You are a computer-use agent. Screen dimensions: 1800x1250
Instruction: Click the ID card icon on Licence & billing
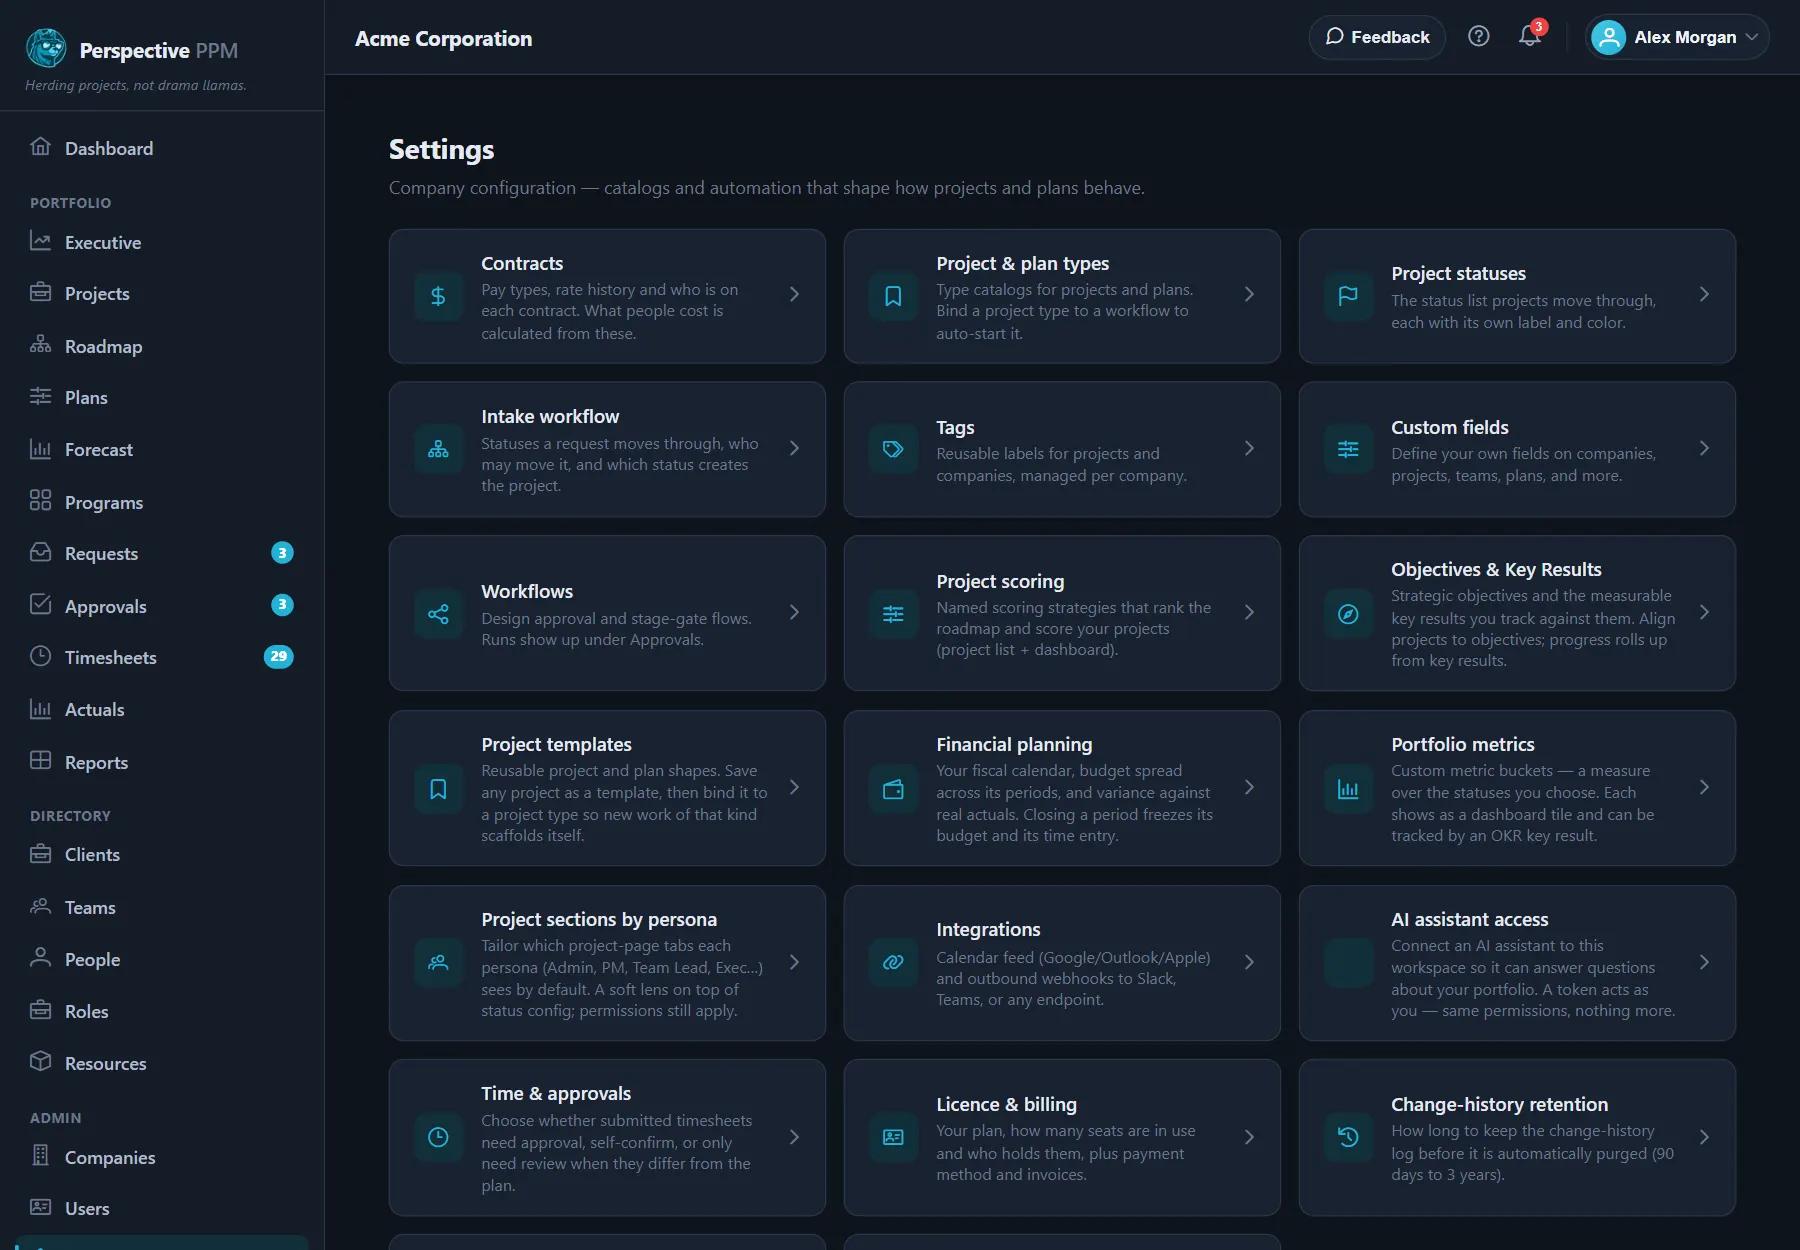893,1137
